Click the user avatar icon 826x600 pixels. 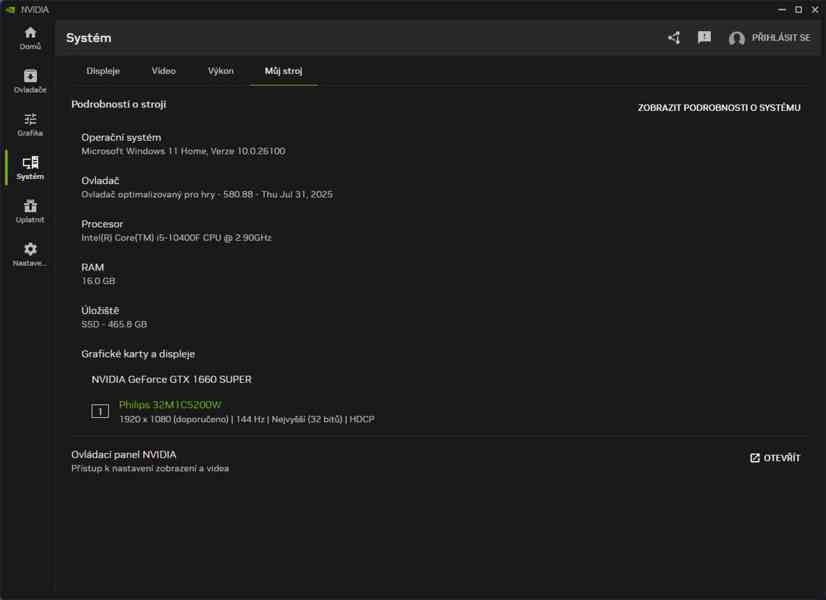click(736, 38)
